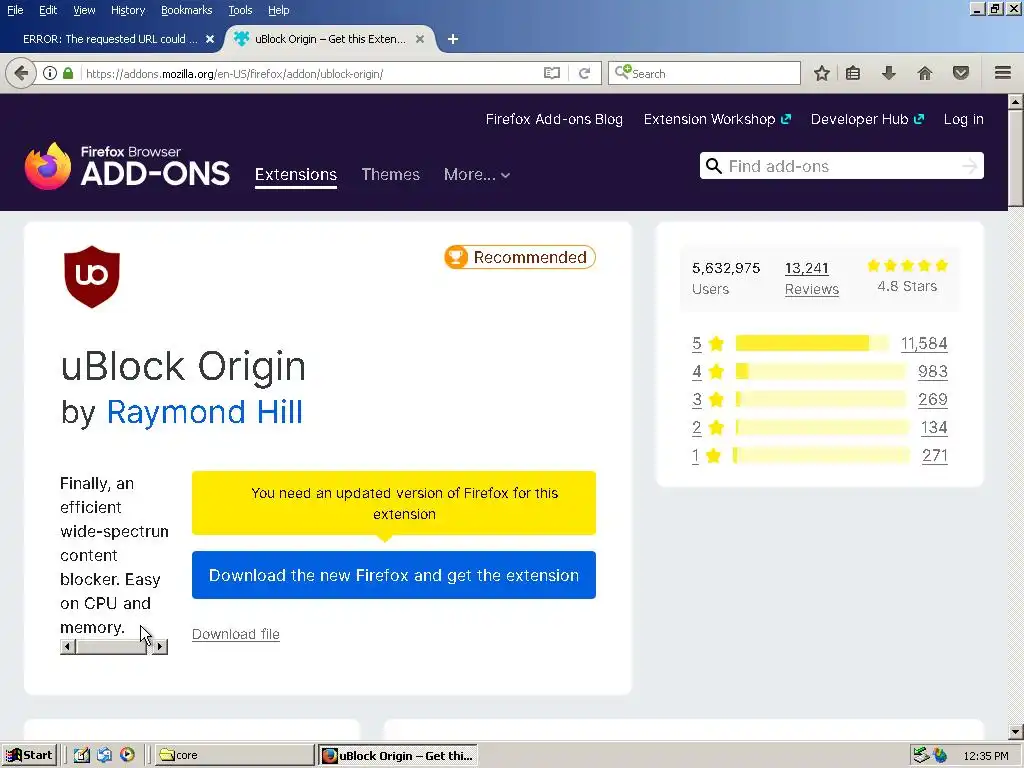Switch to the ERROR requested URL tab
Image resolution: width=1024 pixels, height=768 pixels.
(110, 39)
